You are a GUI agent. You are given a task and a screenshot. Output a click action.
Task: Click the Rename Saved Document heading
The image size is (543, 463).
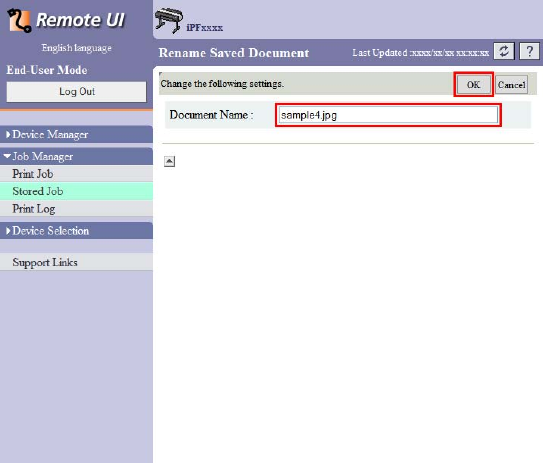point(234,53)
